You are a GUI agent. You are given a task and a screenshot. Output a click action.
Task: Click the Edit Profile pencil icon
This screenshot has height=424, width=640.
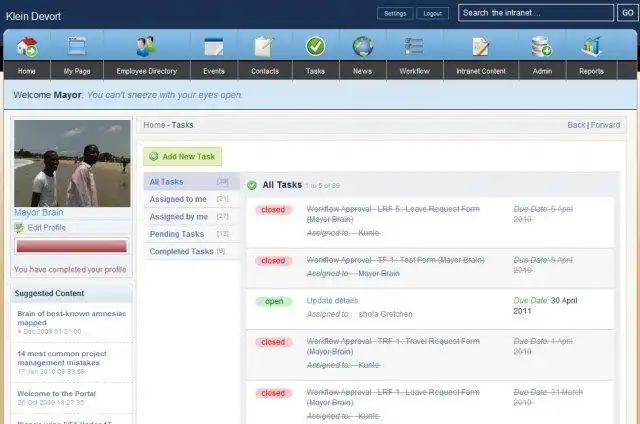[19, 228]
